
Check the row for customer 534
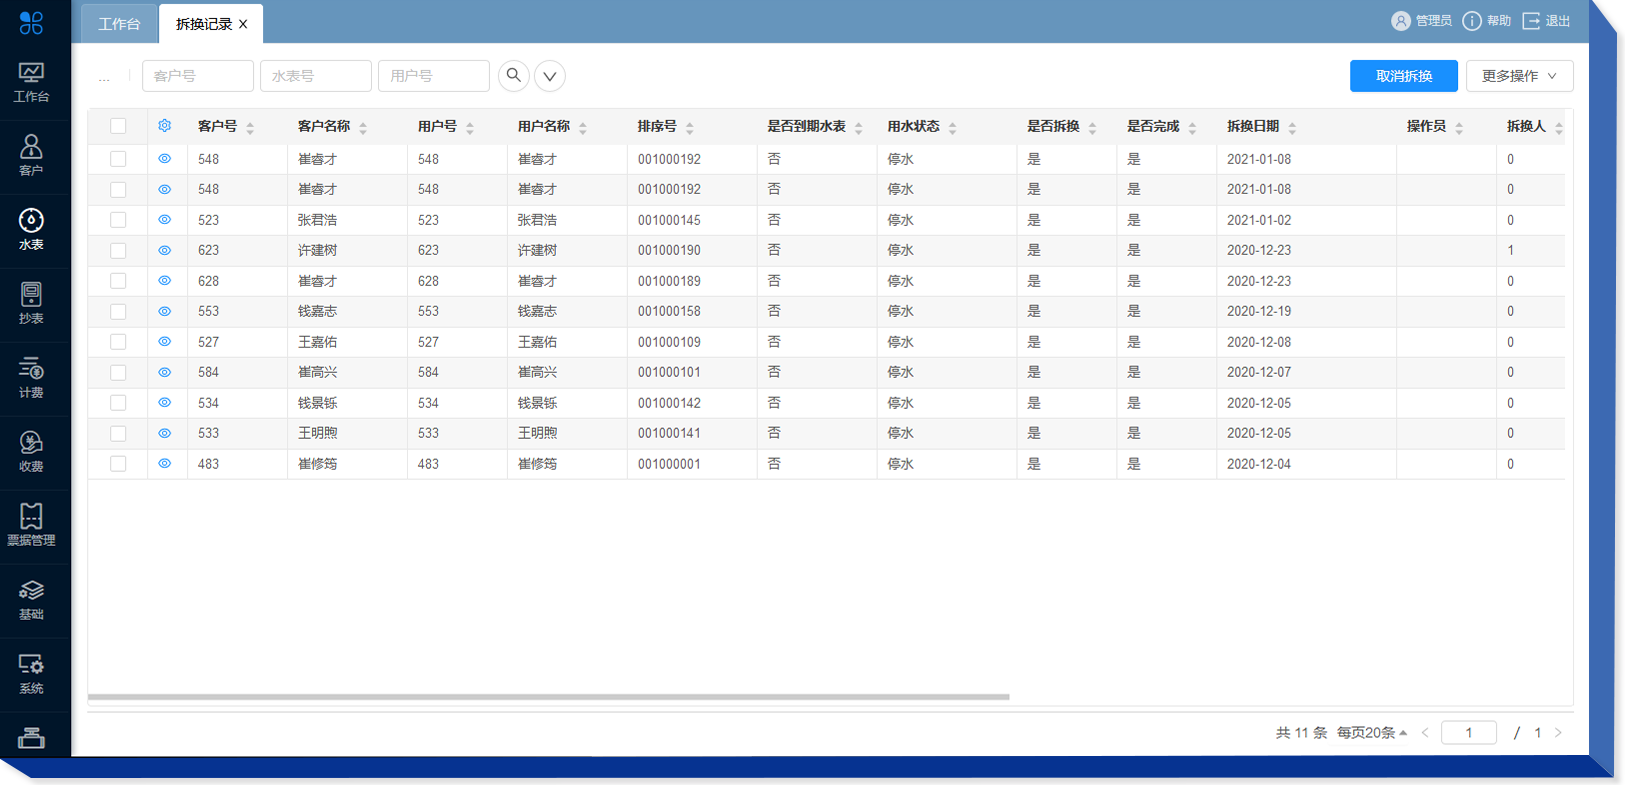click(118, 403)
